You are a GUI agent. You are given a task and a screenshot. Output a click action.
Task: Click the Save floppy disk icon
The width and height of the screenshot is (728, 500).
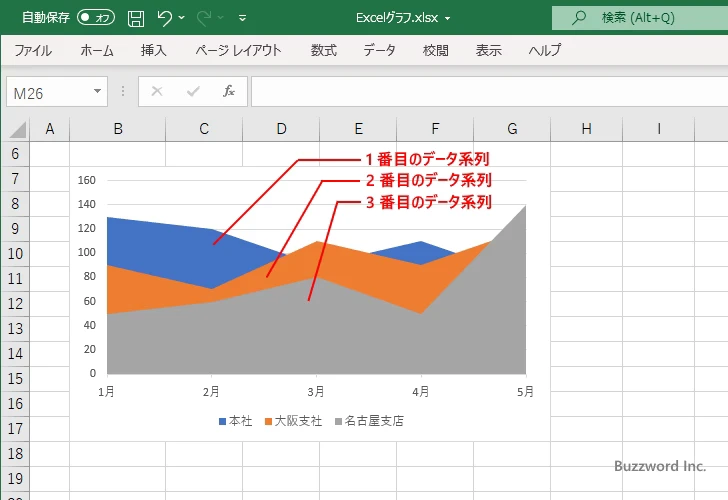point(136,17)
